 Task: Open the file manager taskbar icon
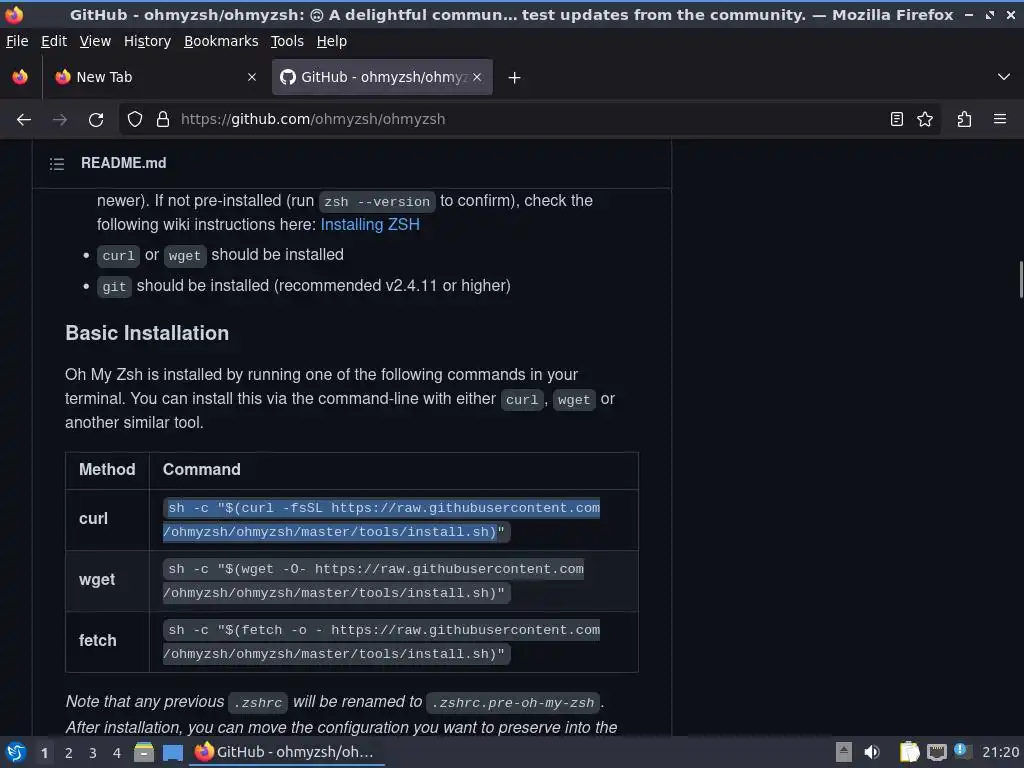click(x=144, y=752)
